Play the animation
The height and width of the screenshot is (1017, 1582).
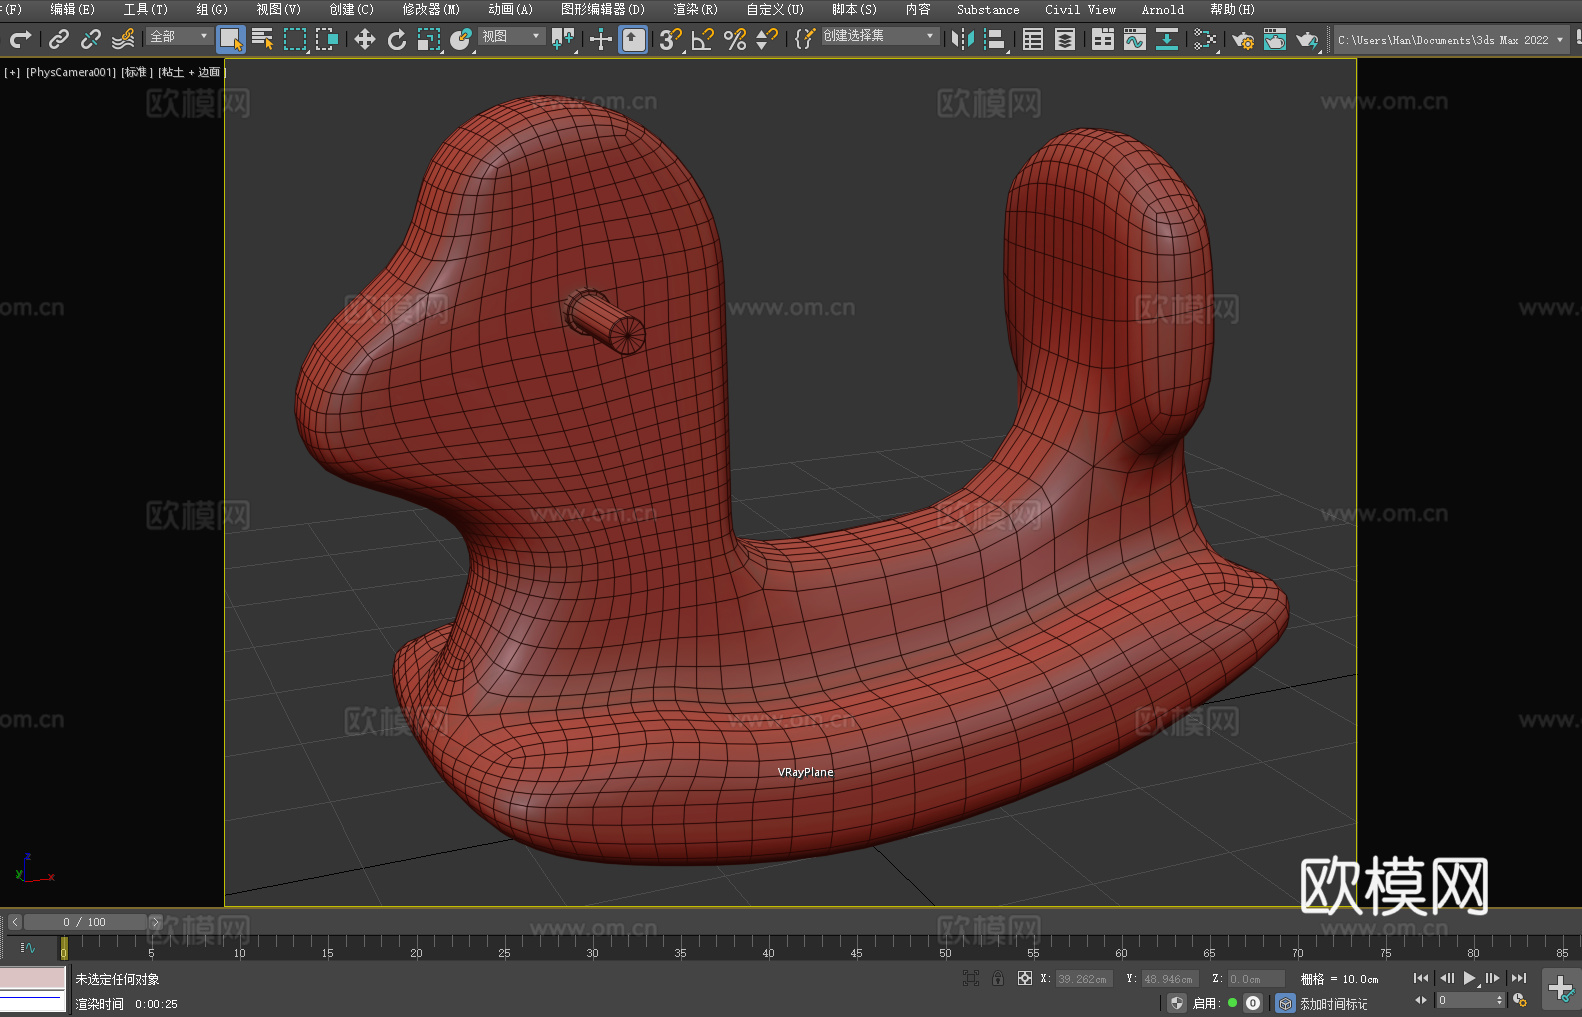1470,978
